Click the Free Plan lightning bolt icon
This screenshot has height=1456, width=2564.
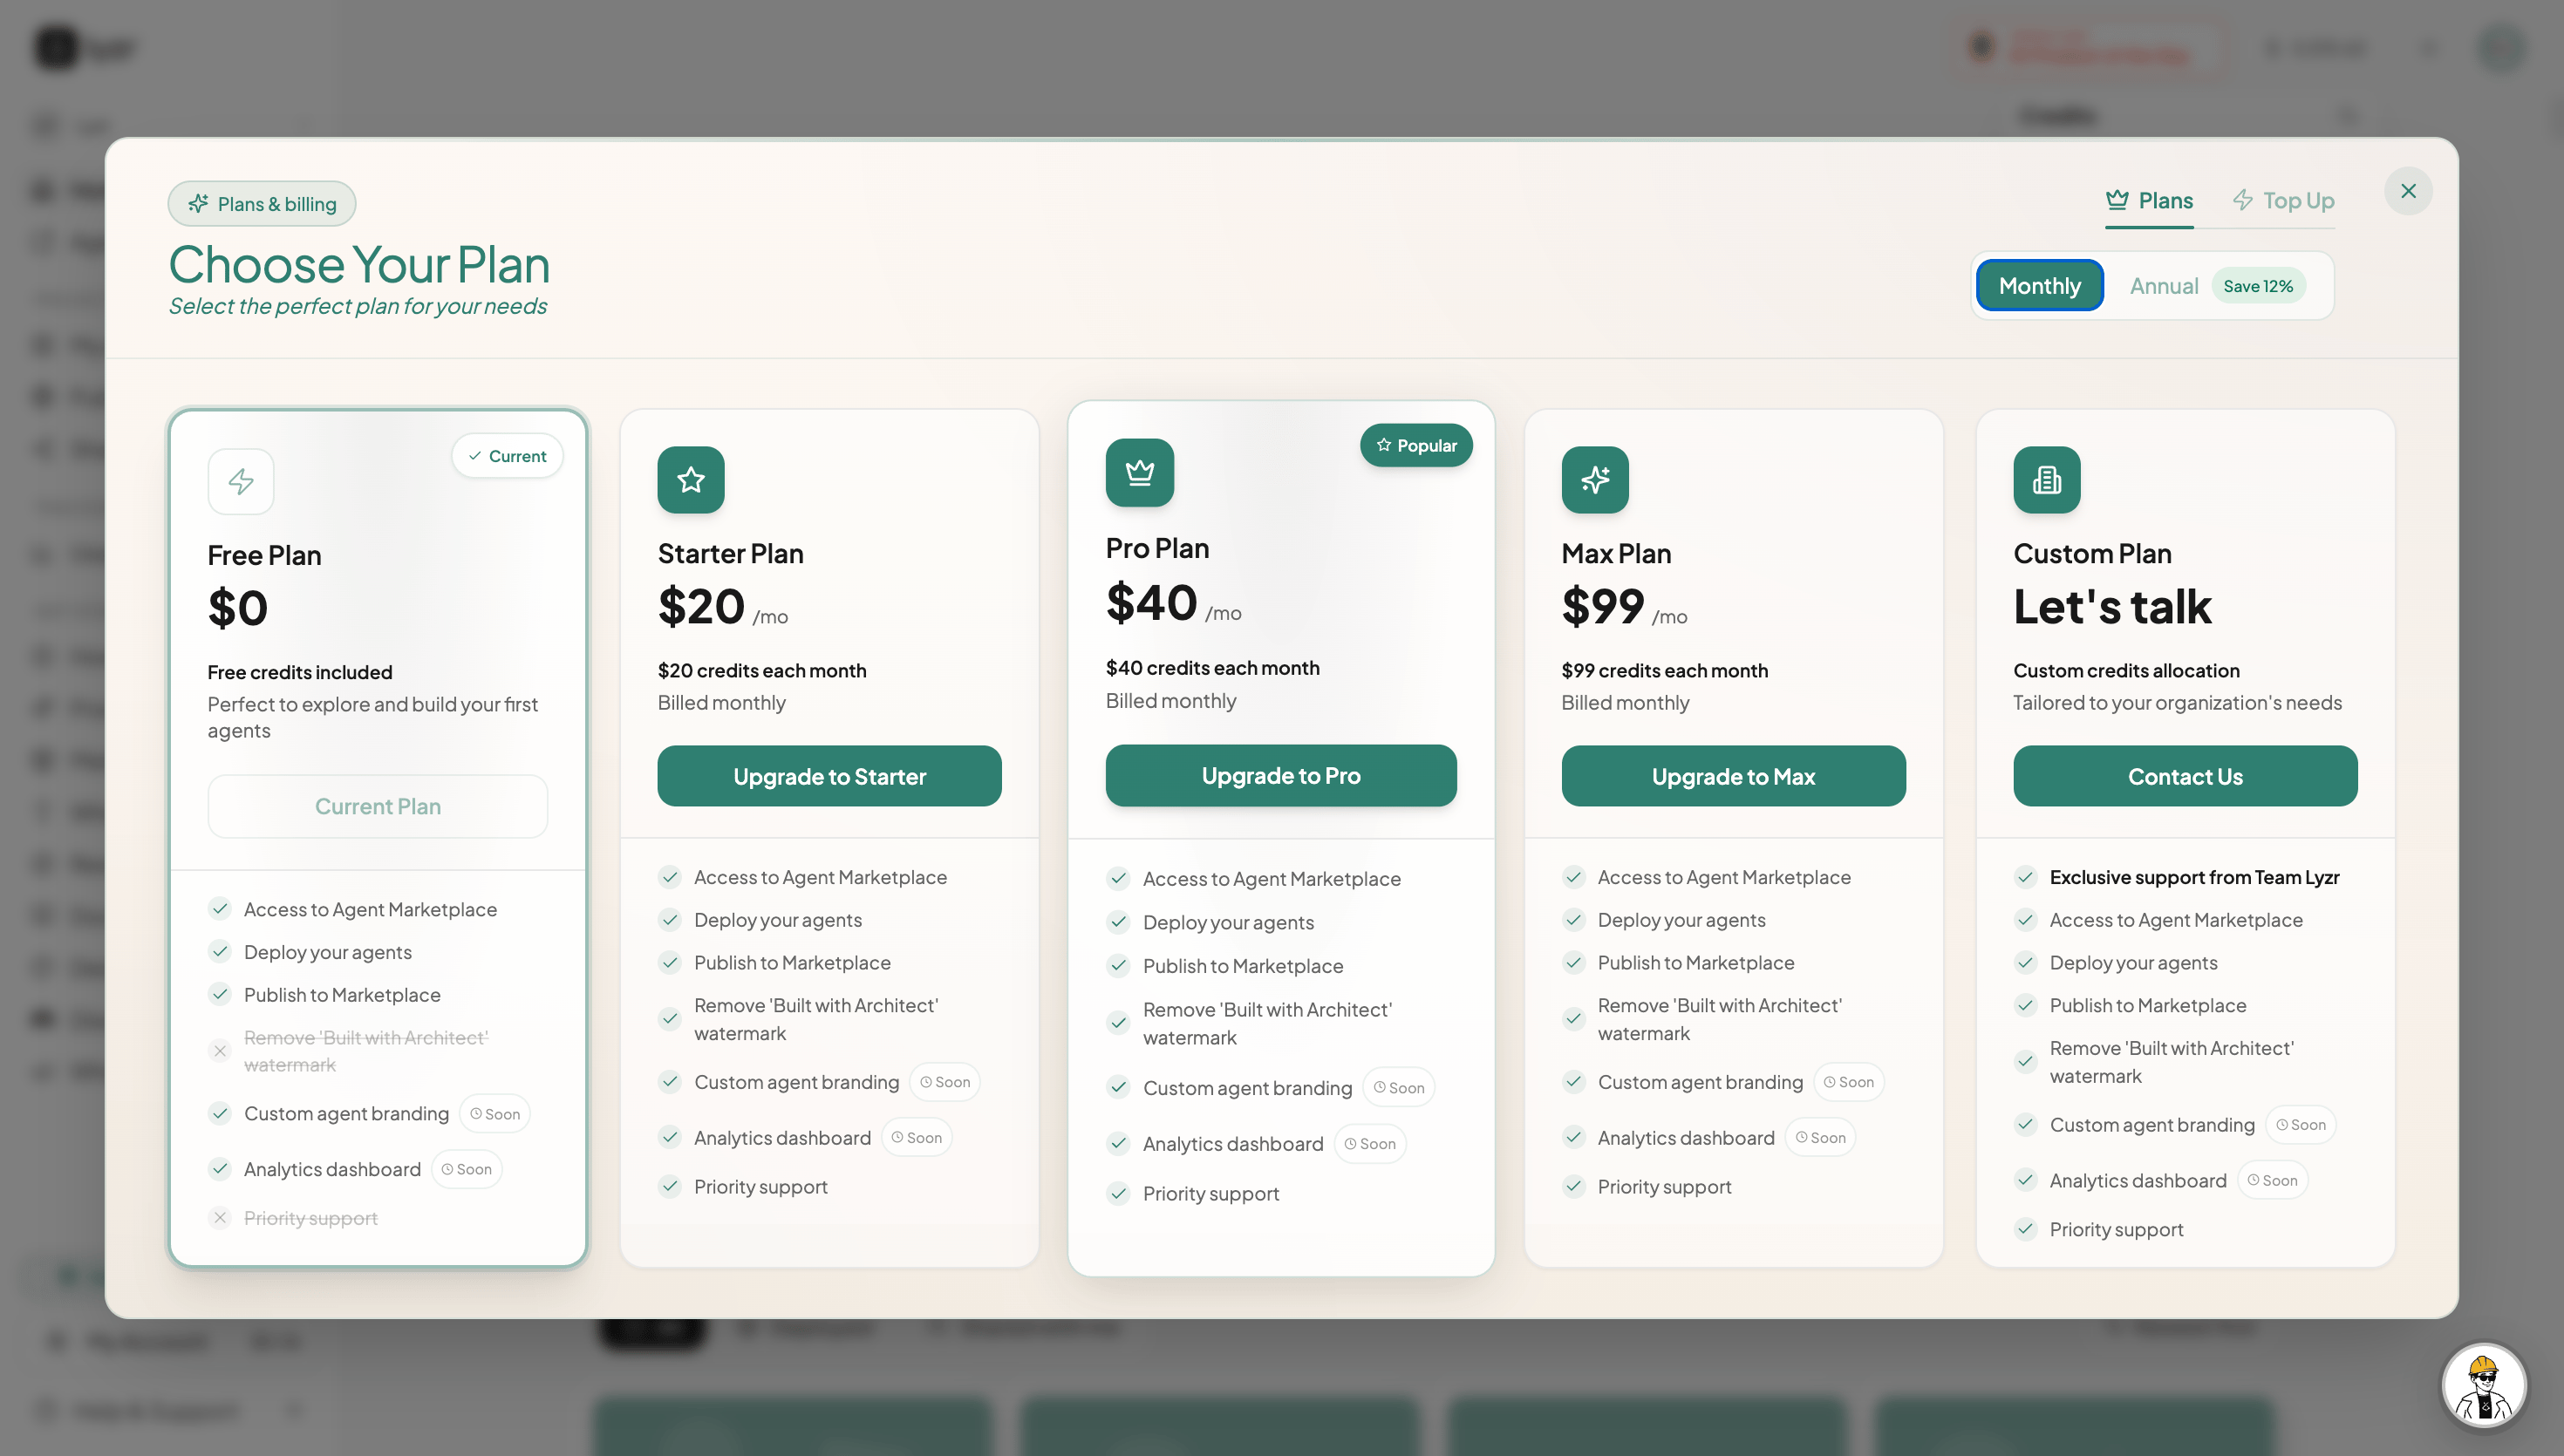coord(241,482)
